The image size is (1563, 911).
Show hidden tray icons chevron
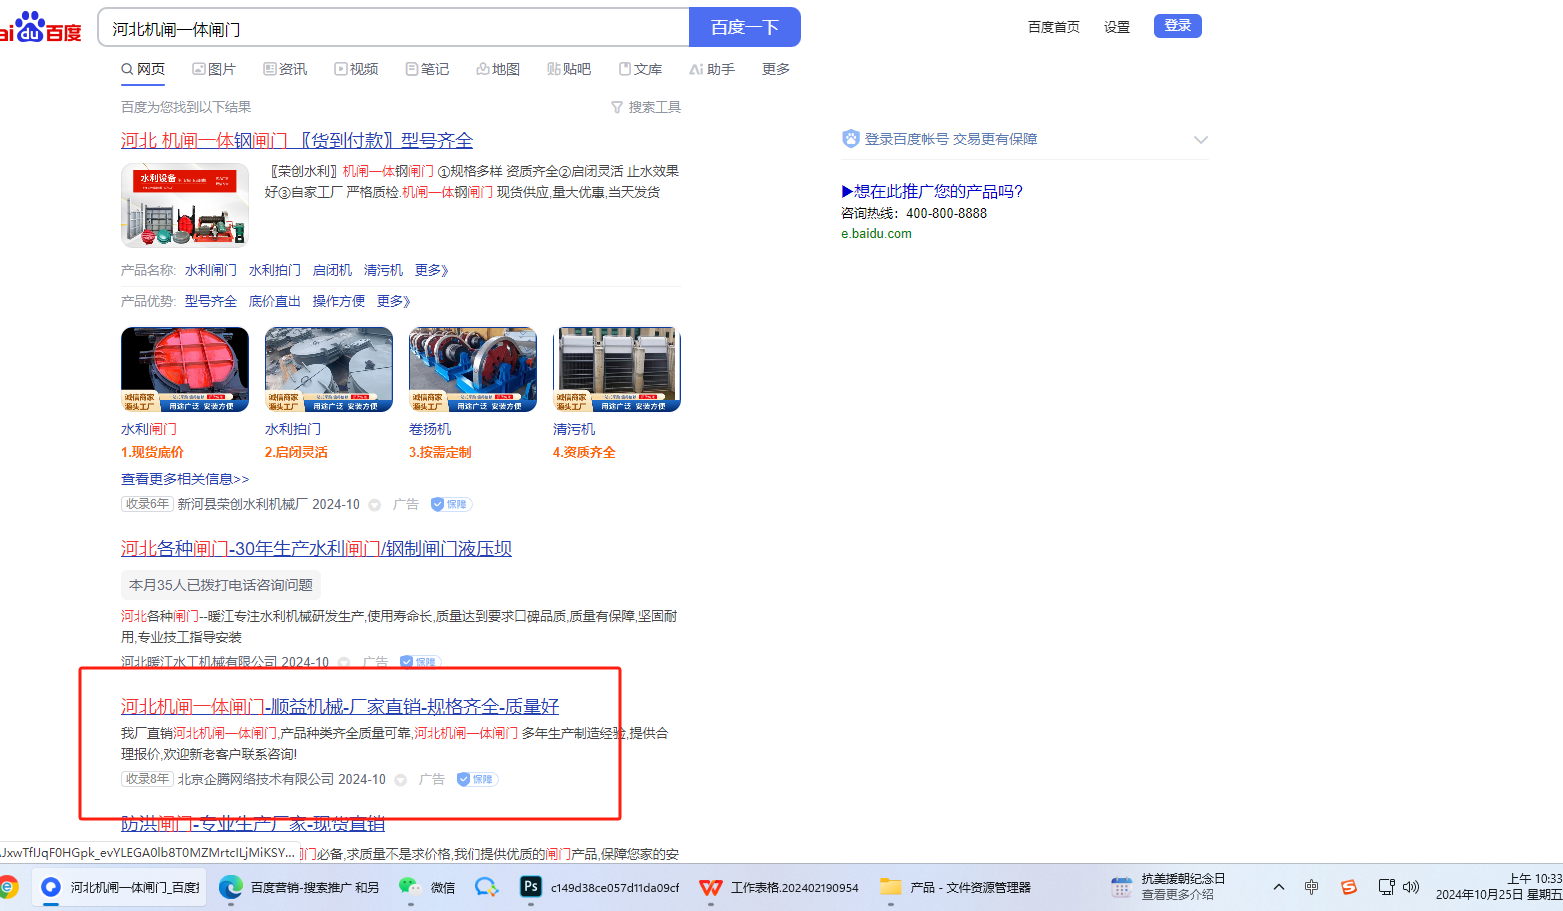(x=1278, y=887)
